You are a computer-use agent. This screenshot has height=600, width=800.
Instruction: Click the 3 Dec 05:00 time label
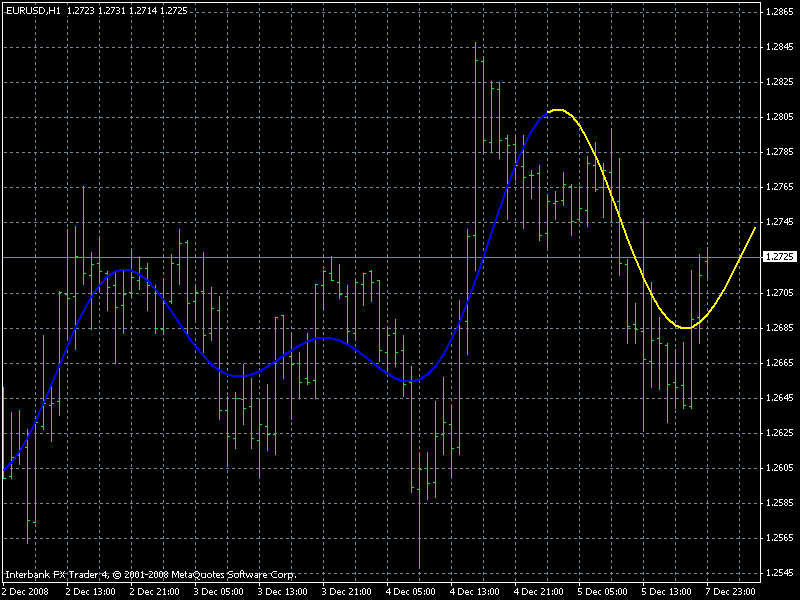point(218,591)
